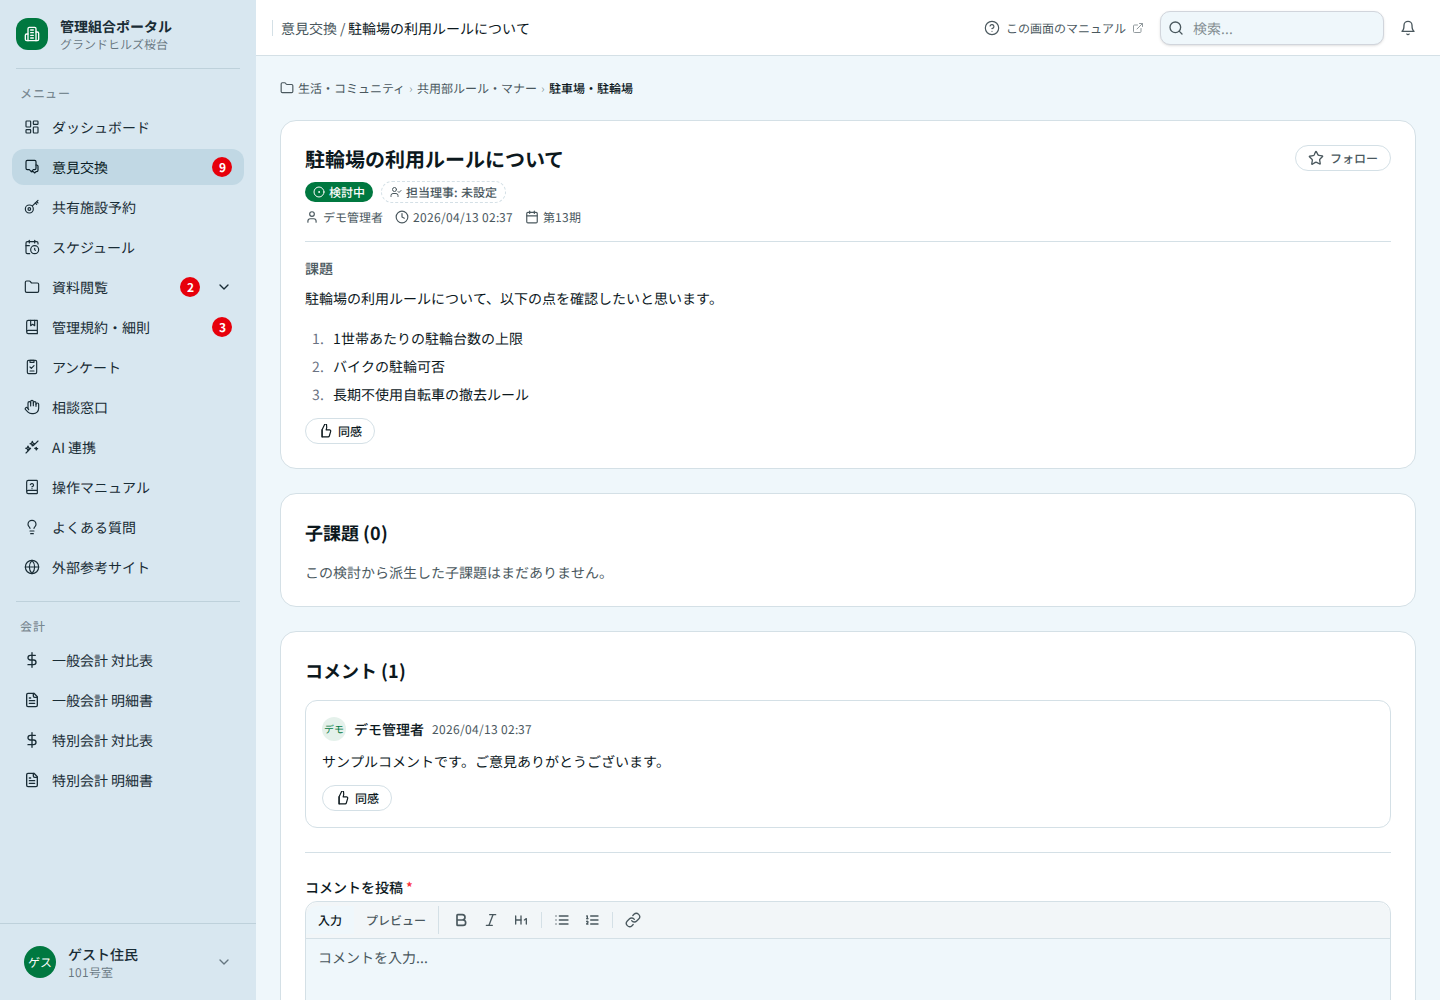Click 意見交換 in the header breadcrumb
This screenshot has height=1000, width=1440.
[309, 29]
